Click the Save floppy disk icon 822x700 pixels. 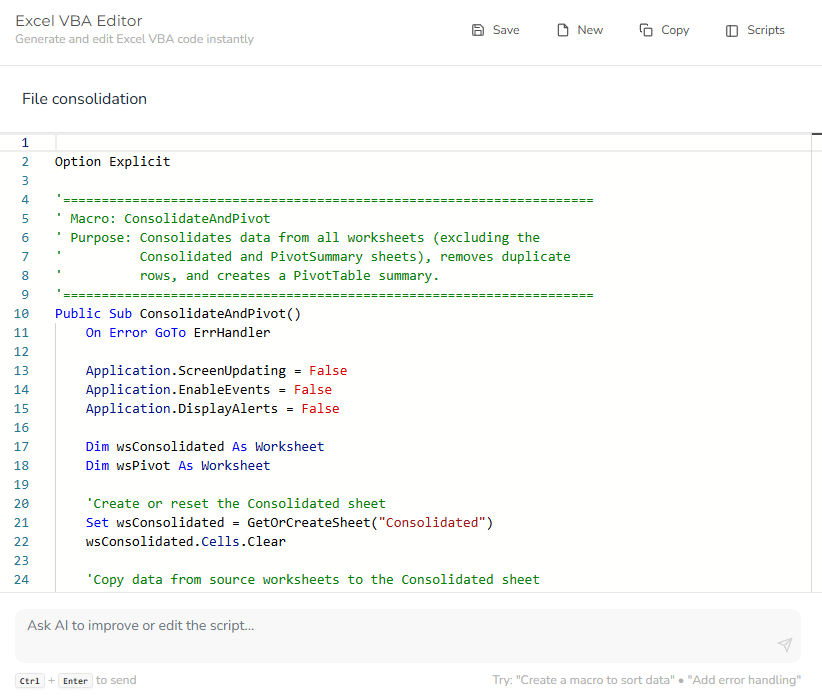(x=478, y=30)
